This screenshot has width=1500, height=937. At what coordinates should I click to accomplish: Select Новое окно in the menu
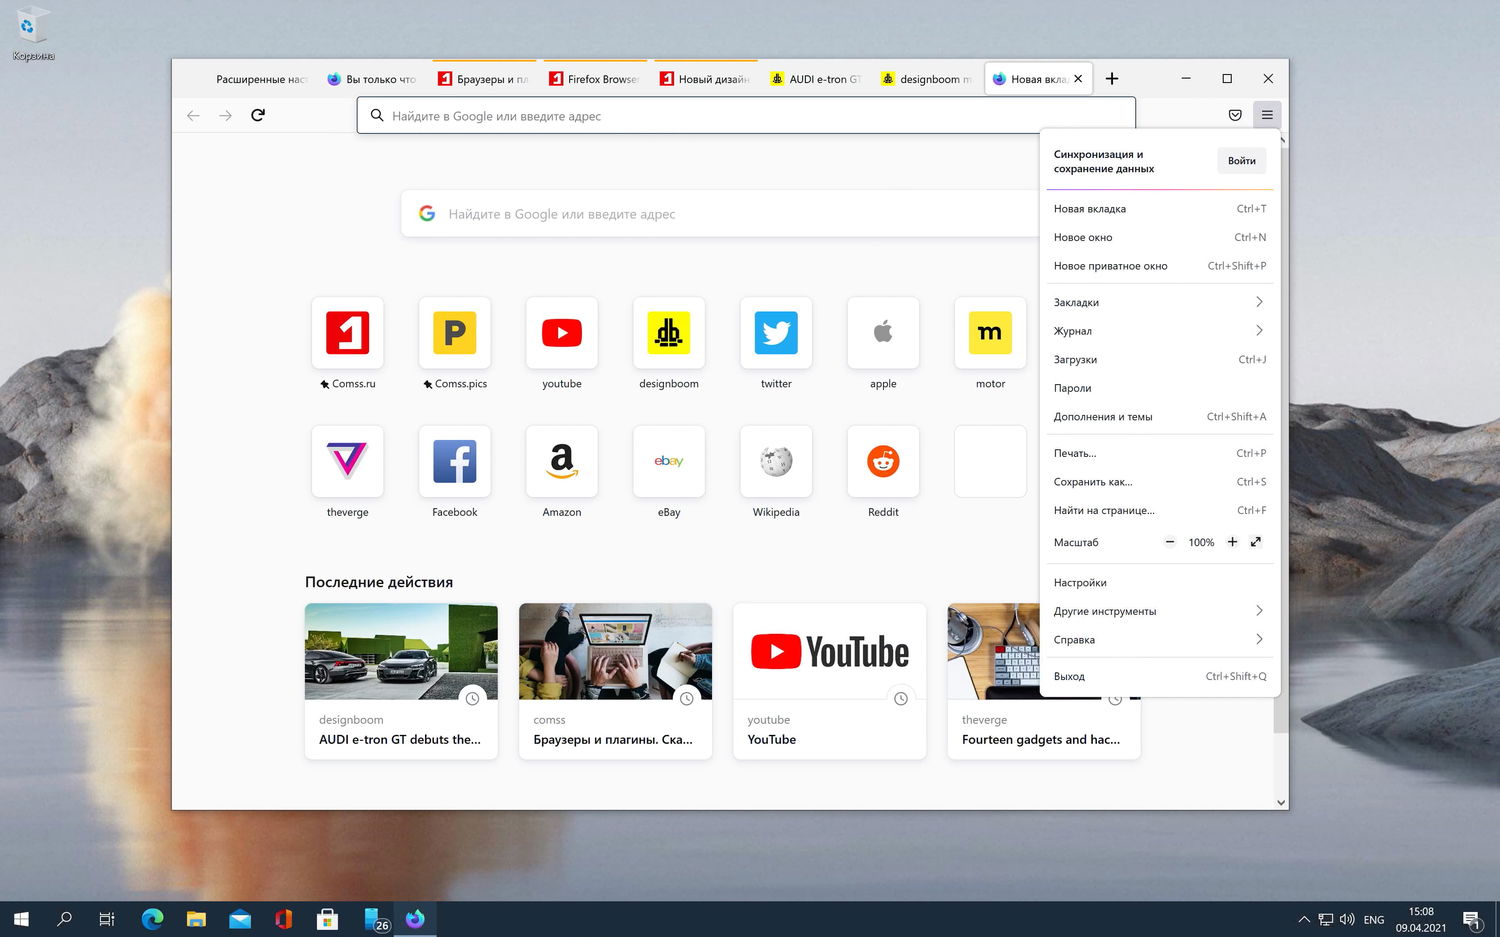point(1159,238)
